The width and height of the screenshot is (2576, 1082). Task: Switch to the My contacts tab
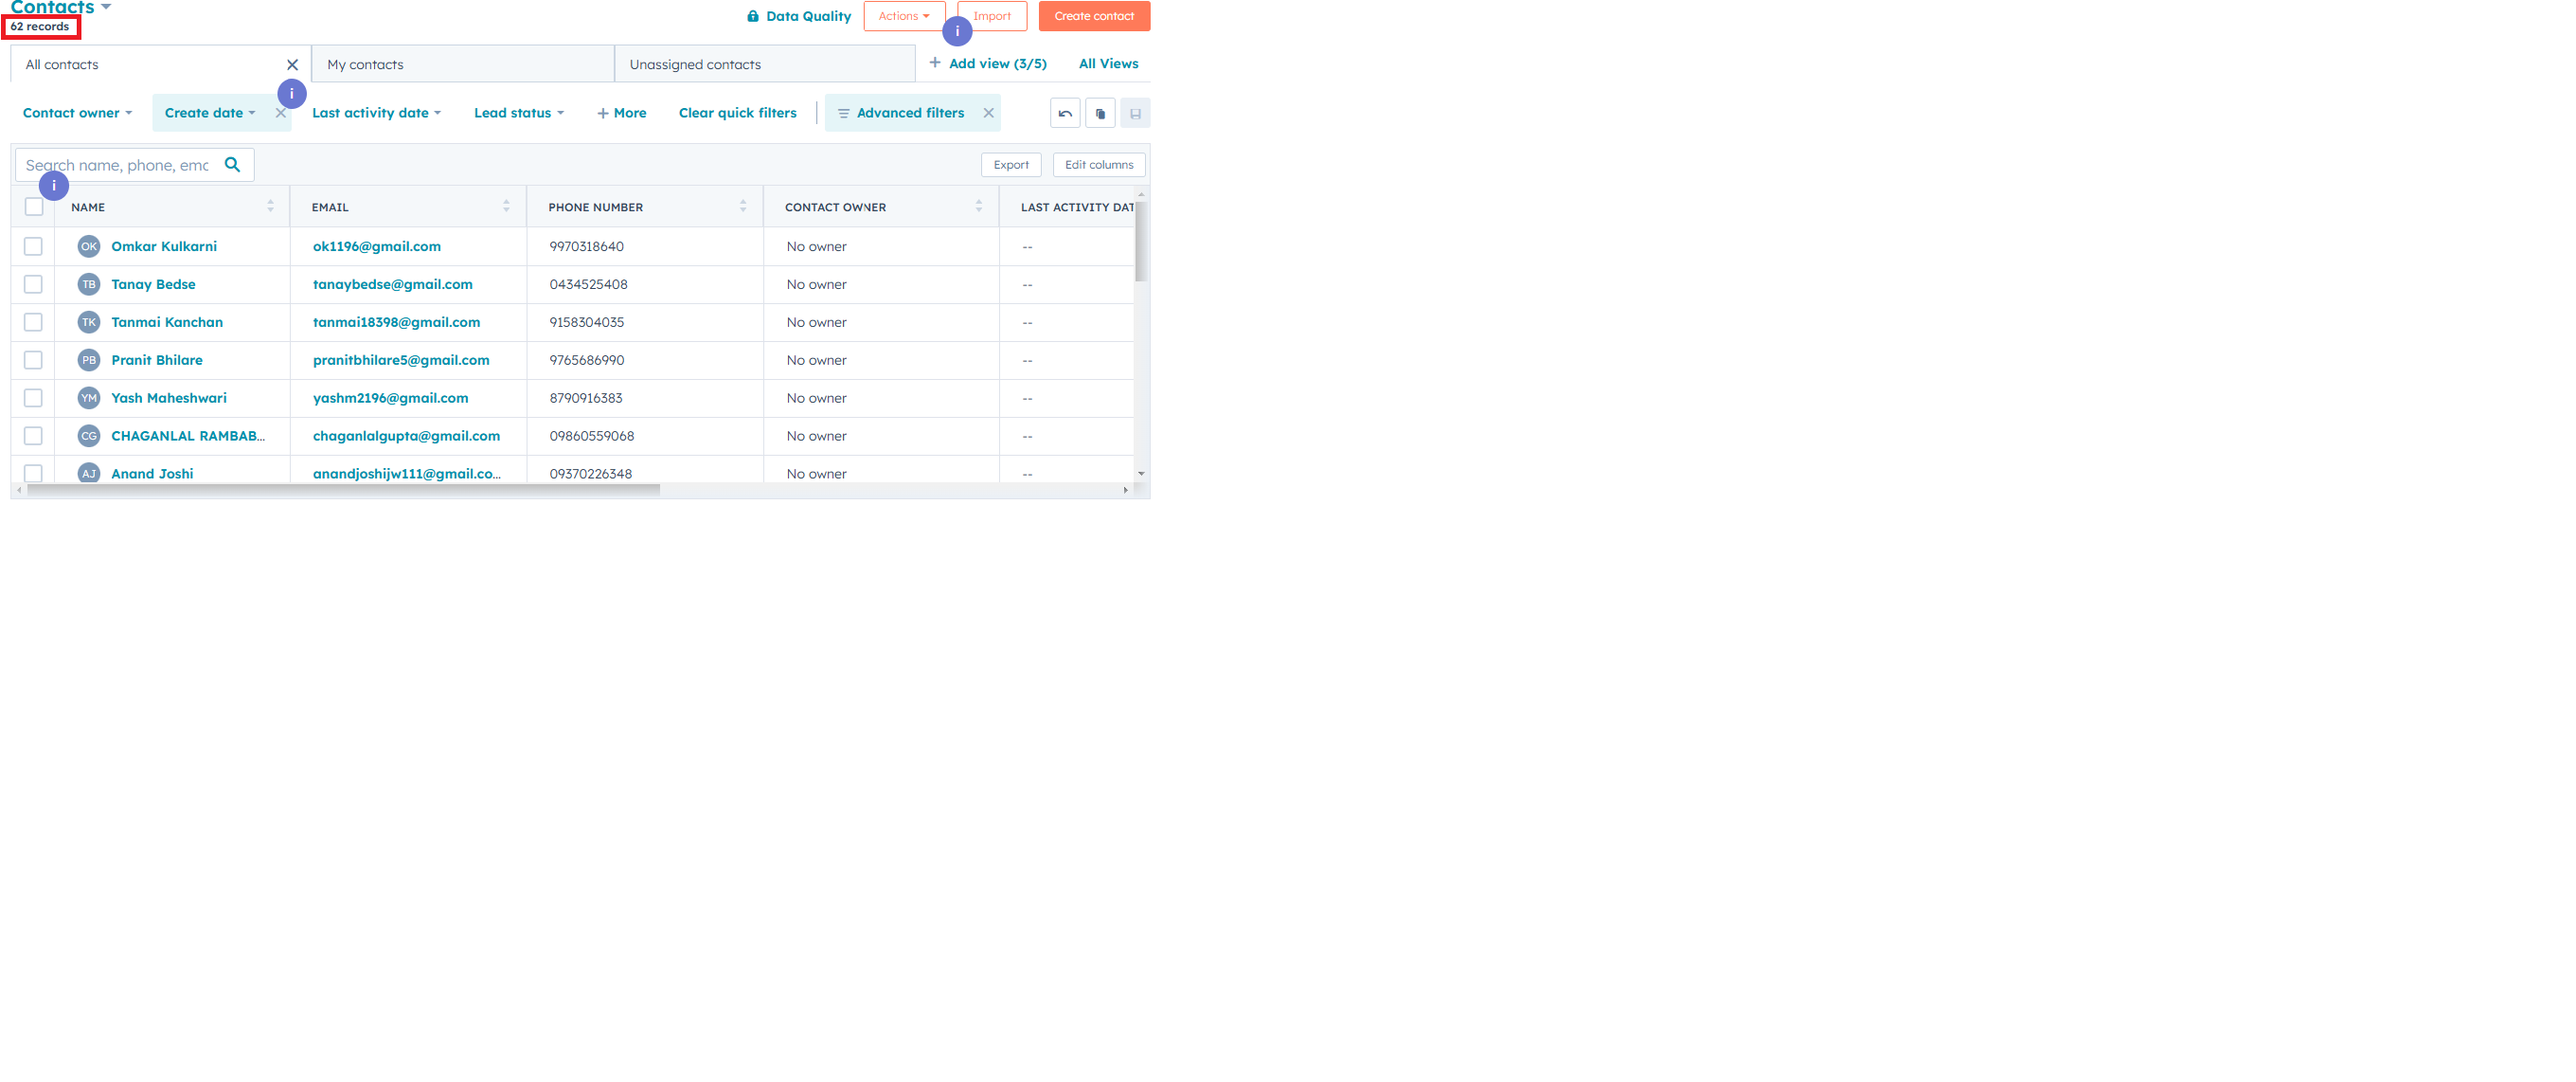pos(462,65)
